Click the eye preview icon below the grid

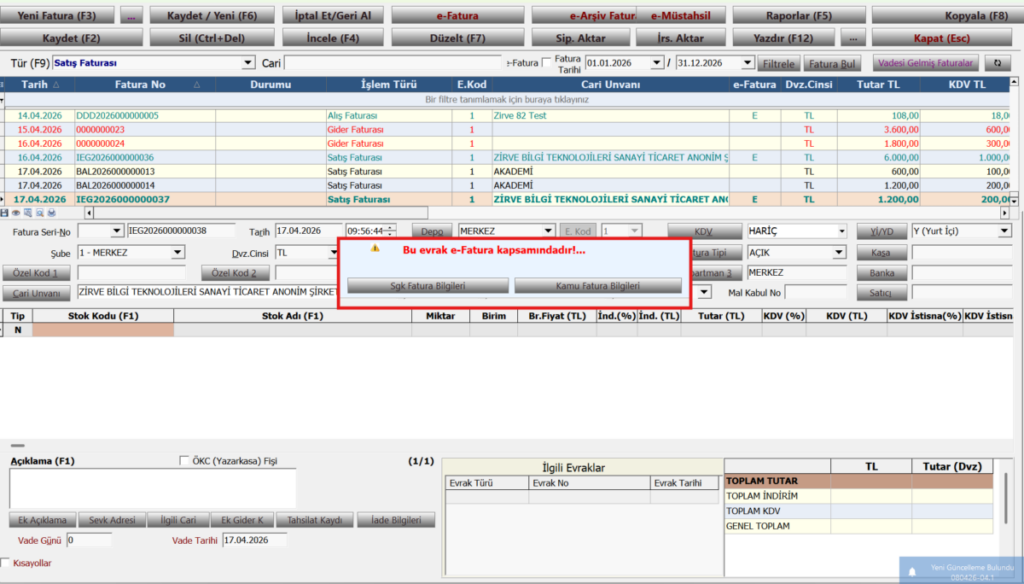click(16, 213)
